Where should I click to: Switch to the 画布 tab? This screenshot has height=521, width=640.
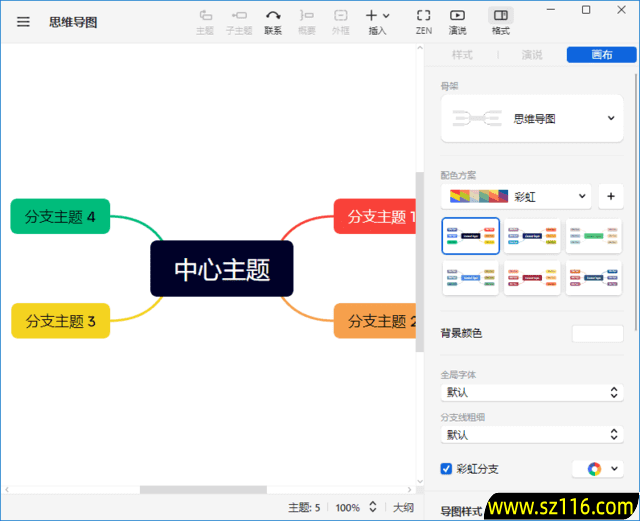pyautogui.click(x=601, y=55)
